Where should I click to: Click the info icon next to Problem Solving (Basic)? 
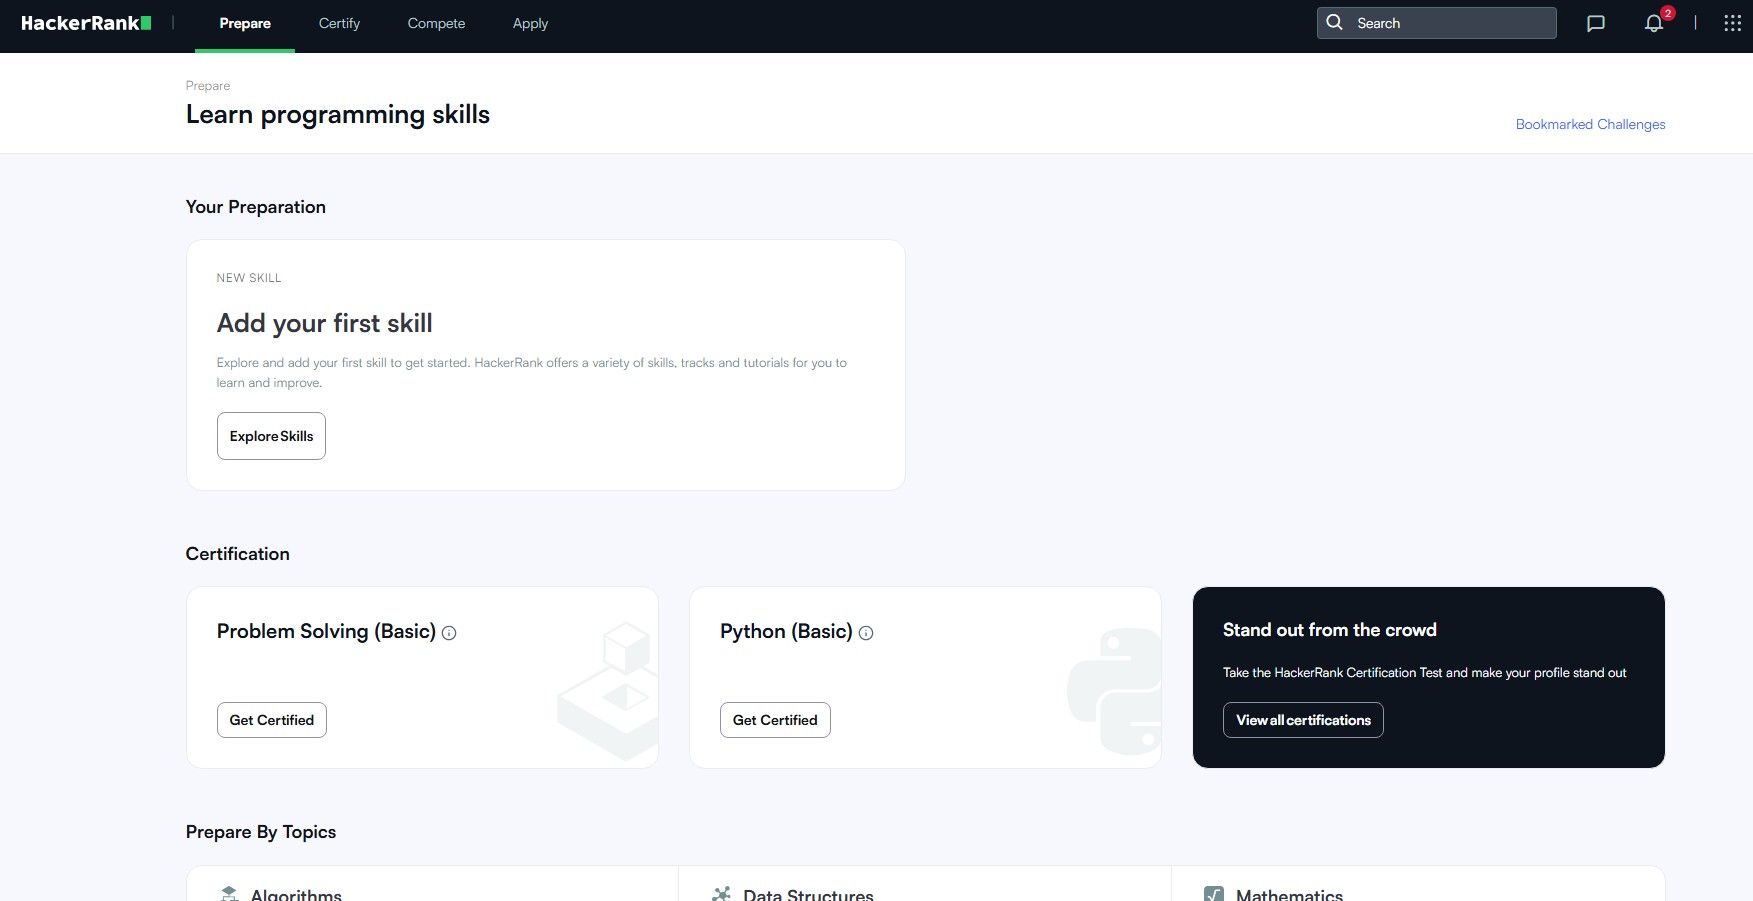coord(449,632)
